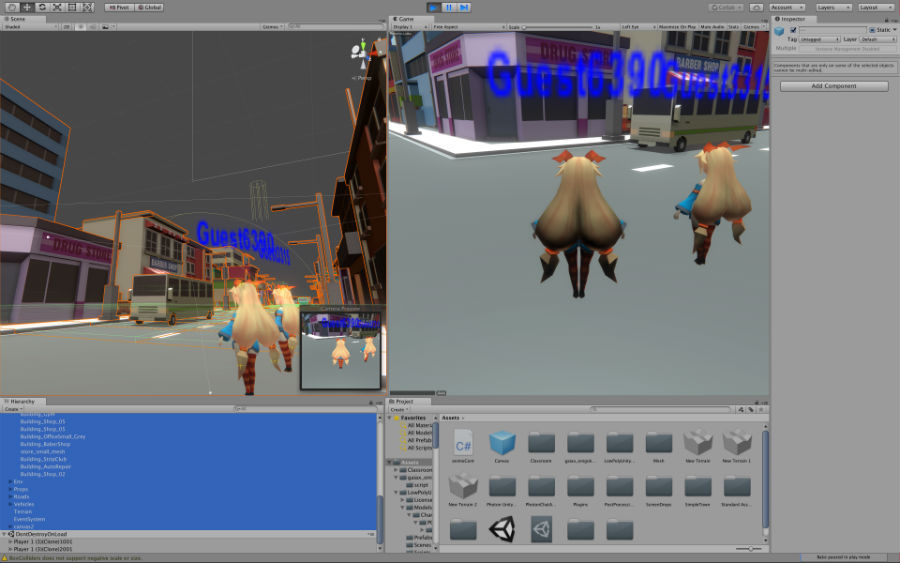Select the Move tool in the toolbar
Screen dimensions: 900x563
click(27, 7)
